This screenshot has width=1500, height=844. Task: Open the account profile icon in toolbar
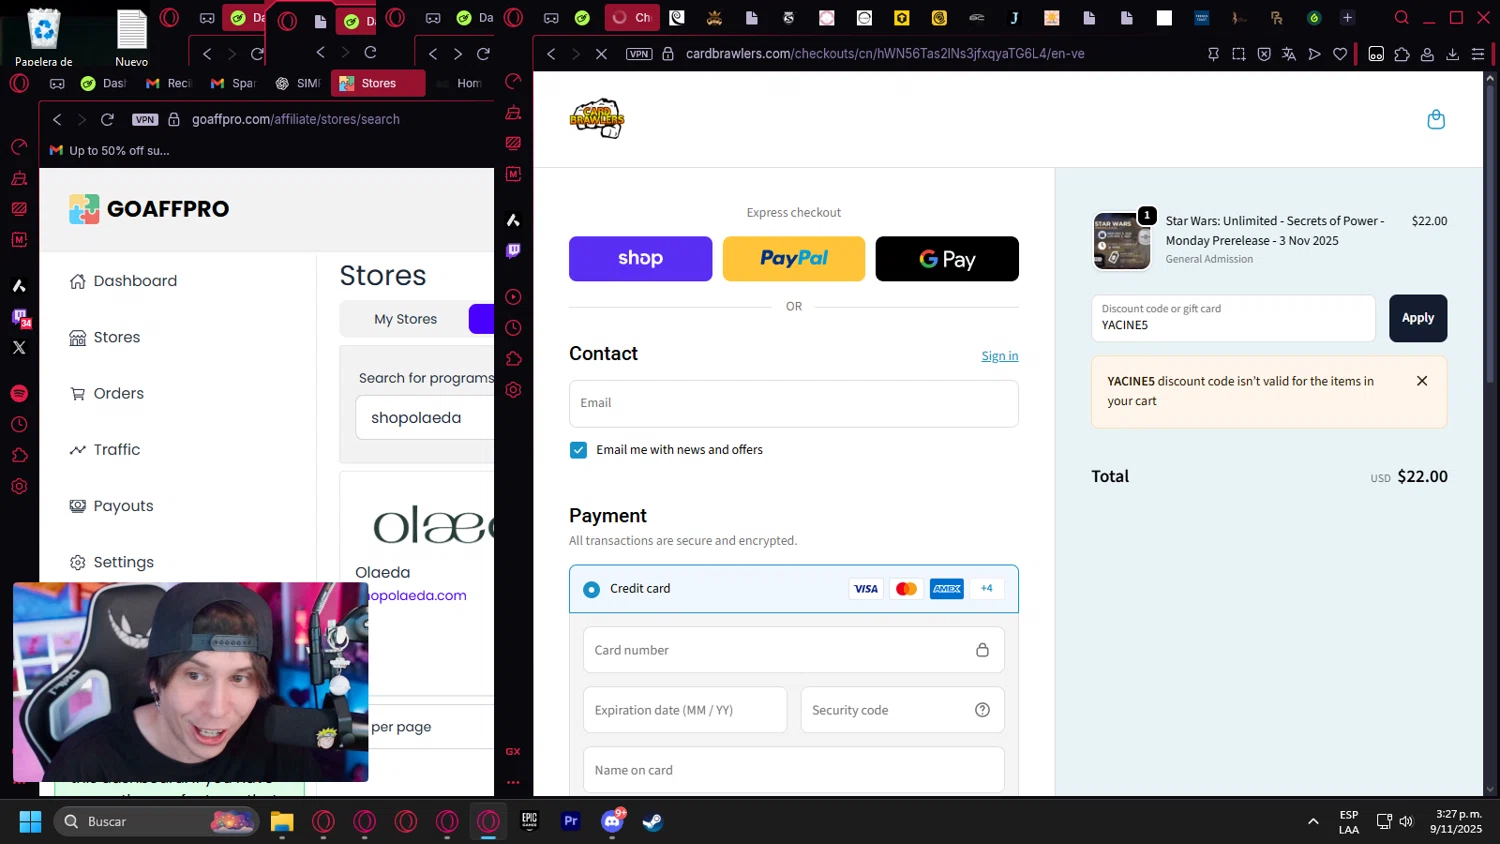tap(1427, 54)
